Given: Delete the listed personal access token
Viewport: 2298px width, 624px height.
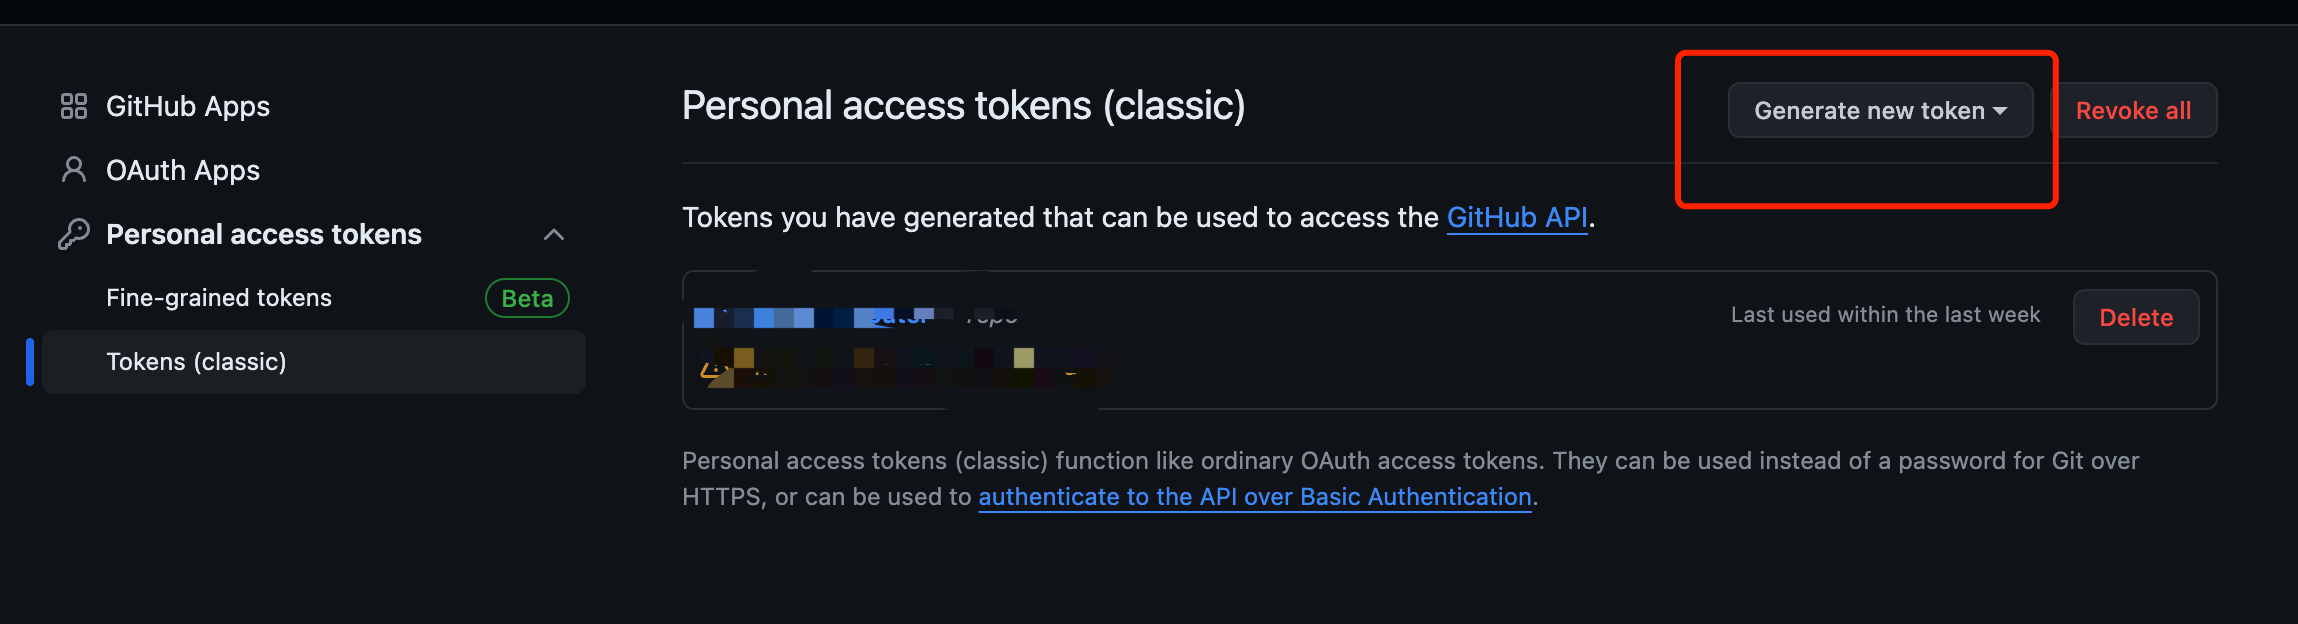Looking at the screenshot, I should pos(2136,317).
